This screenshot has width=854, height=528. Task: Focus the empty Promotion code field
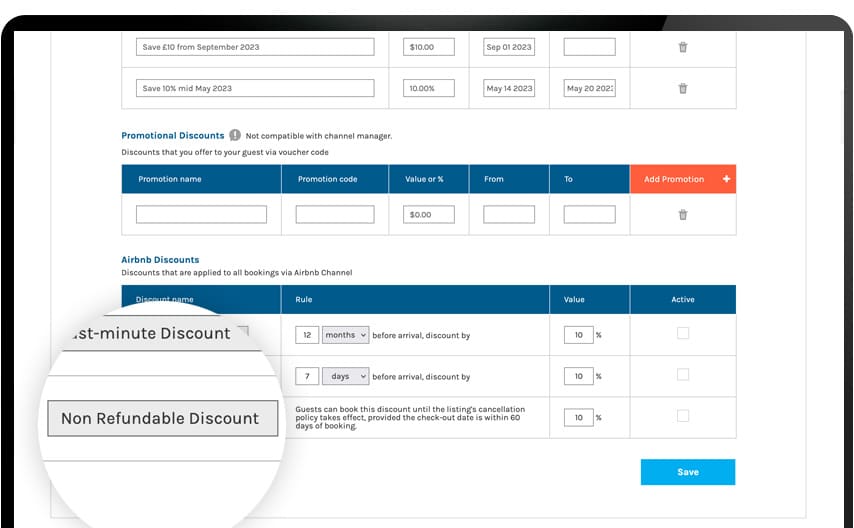[x=335, y=214]
